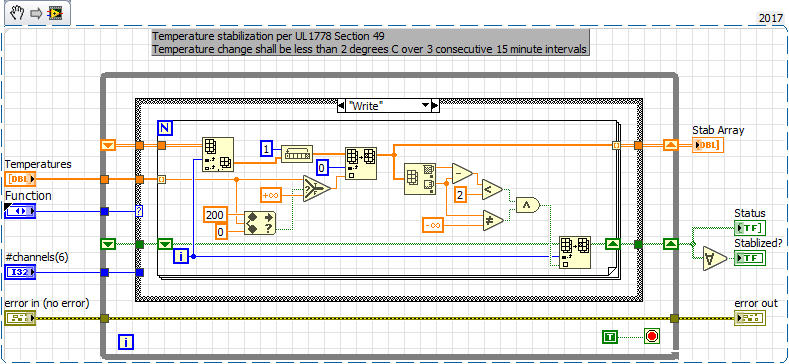
Task: Click the error out cluster terminal
Action: [x=749, y=318]
